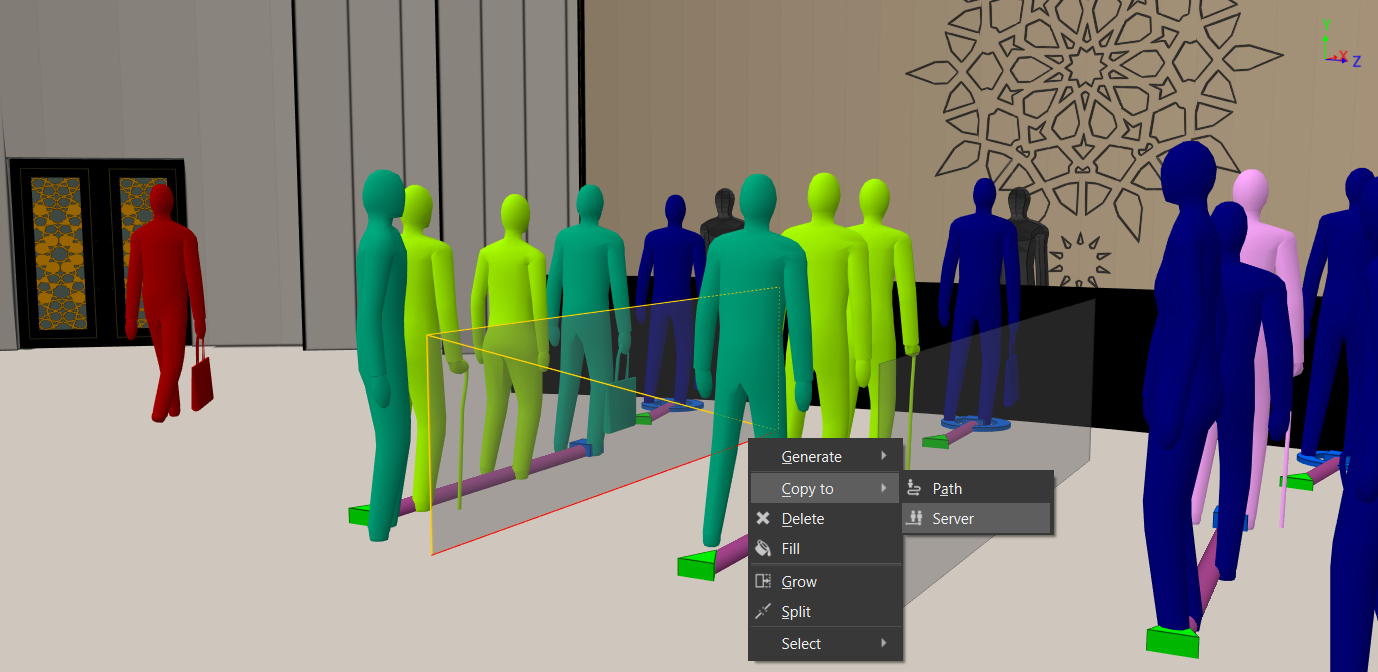The image size is (1378, 672).
Task: Click the Grow icon in context menu
Action: tap(763, 581)
